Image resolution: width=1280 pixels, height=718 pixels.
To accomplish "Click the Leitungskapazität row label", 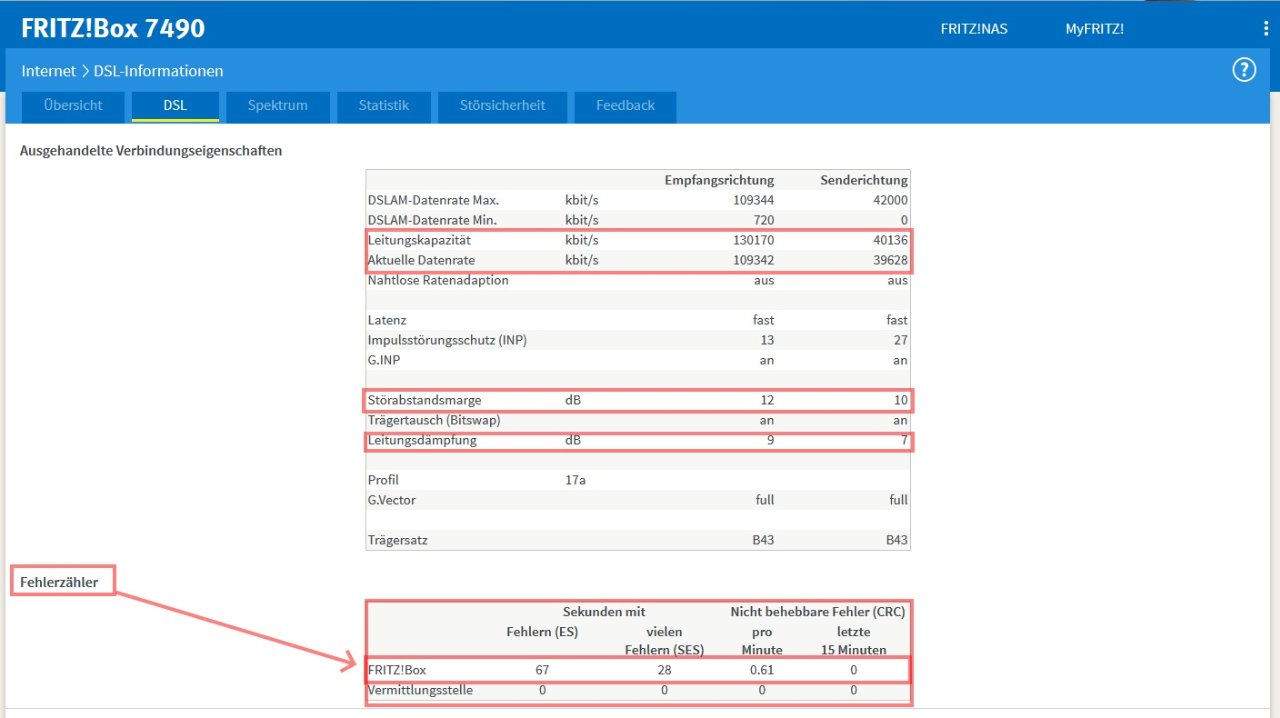I will point(419,240).
